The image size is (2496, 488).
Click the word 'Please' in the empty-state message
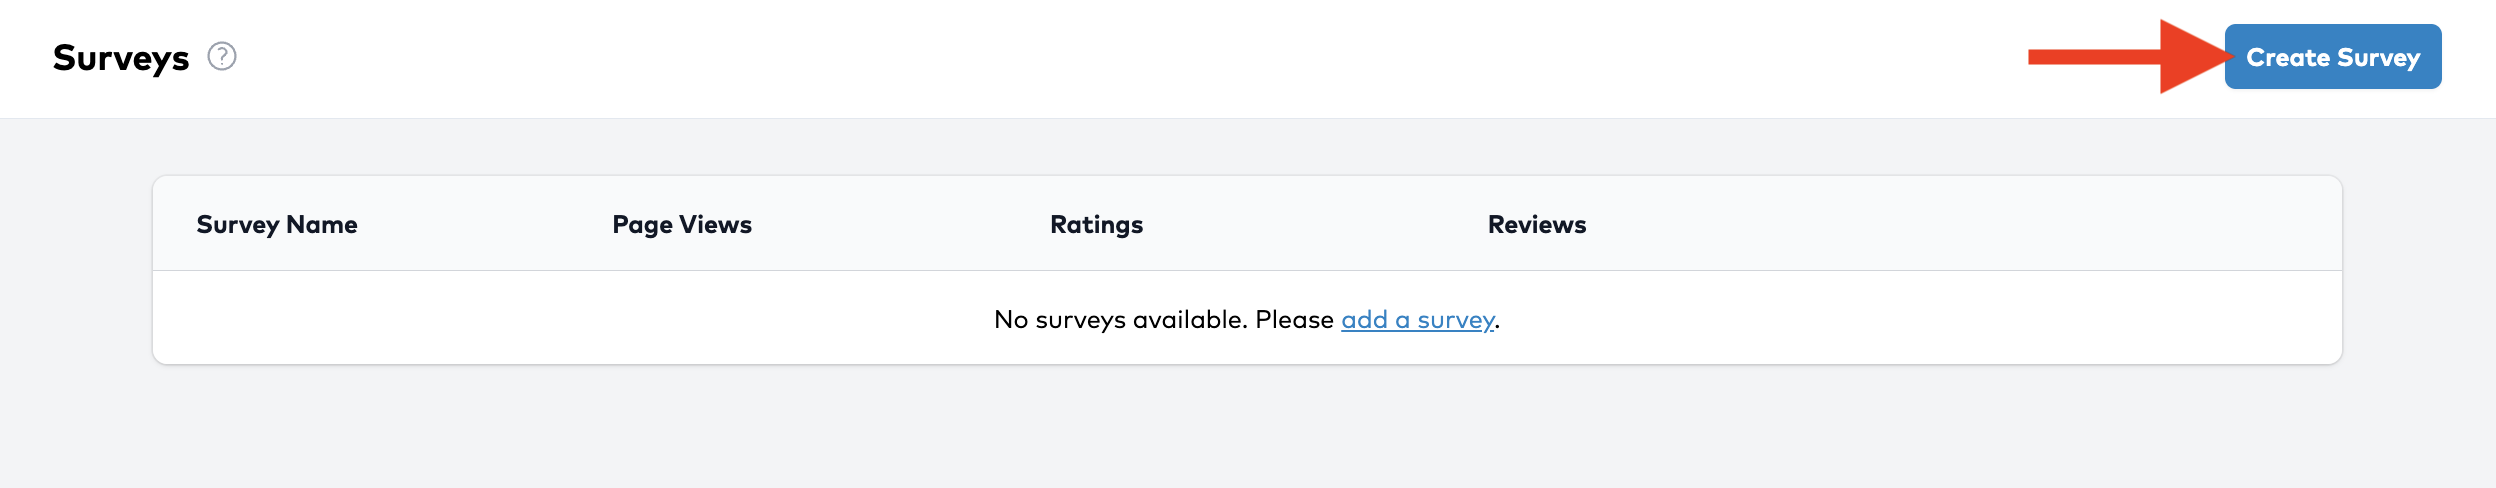click(x=1294, y=320)
